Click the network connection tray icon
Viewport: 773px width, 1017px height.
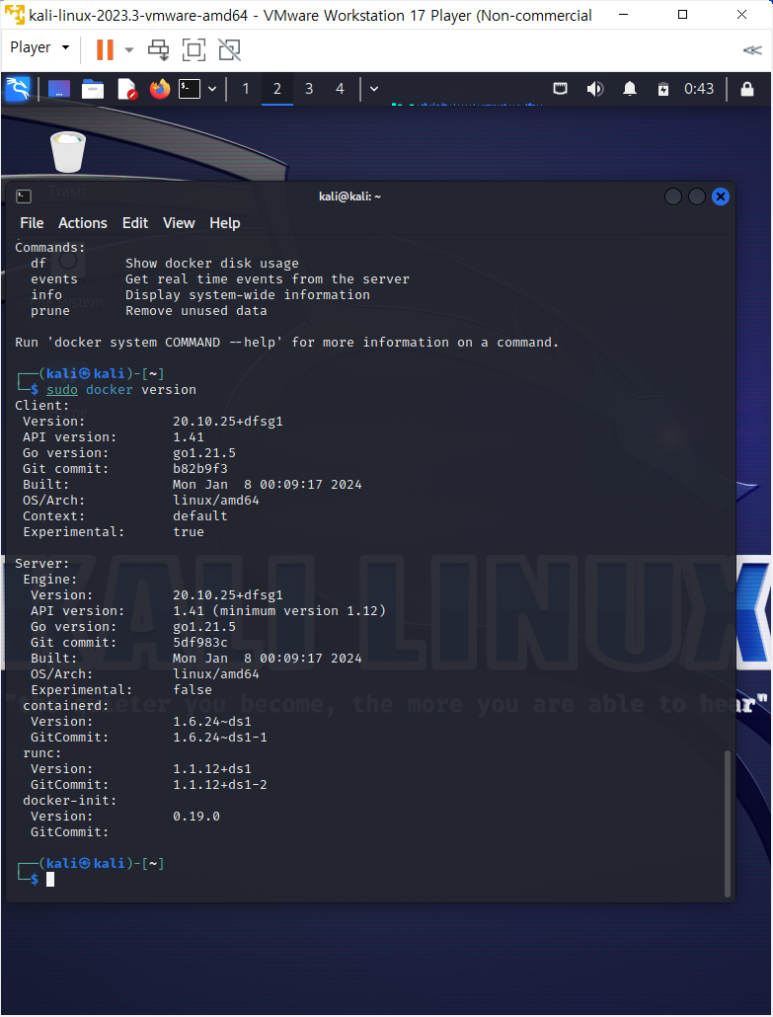click(x=560, y=89)
